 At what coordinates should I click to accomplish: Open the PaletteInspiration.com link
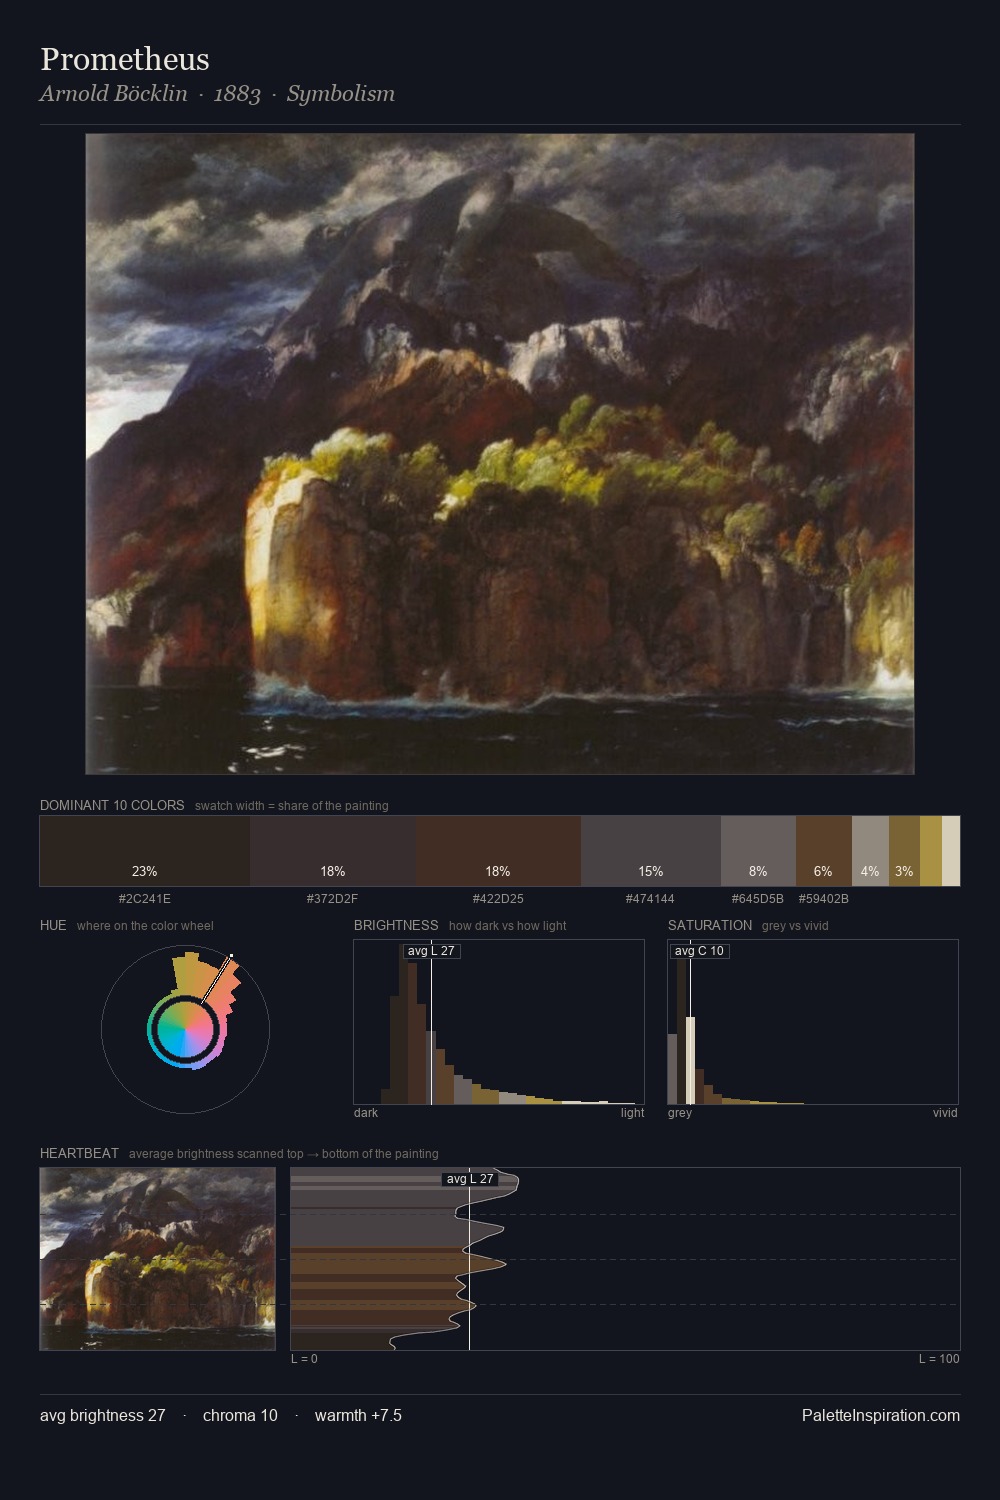pyautogui.click(x=881, y=1416)
